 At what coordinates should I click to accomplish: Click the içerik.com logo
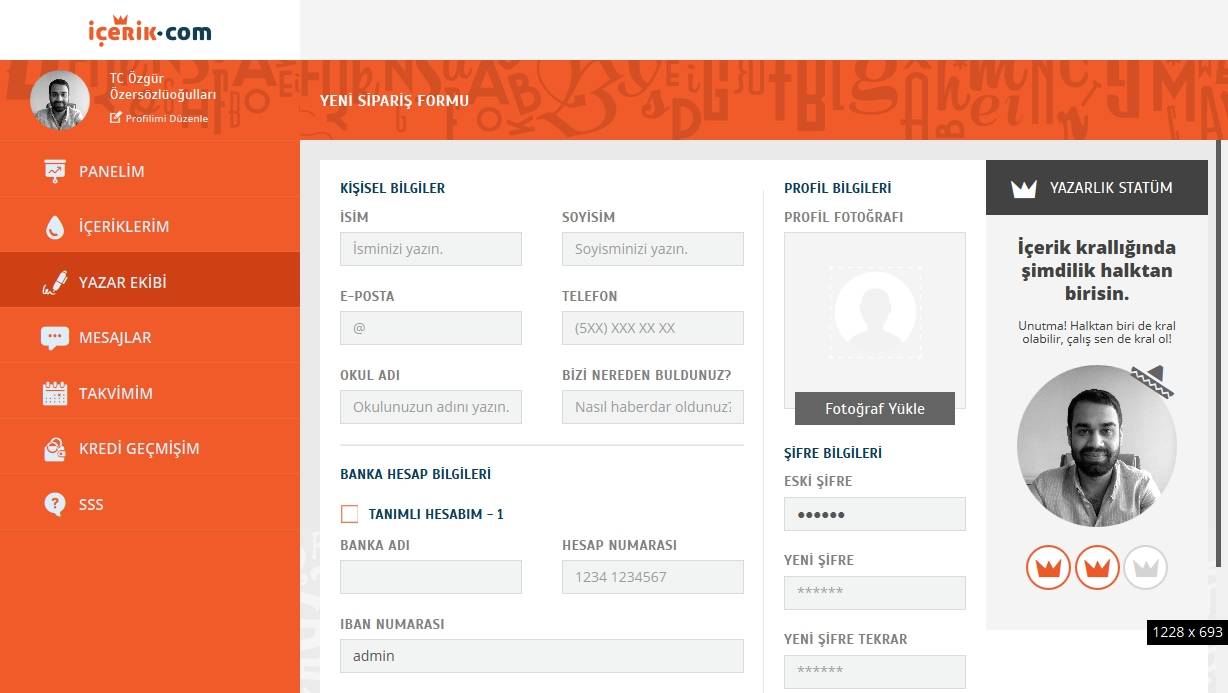tap(150, 30)
